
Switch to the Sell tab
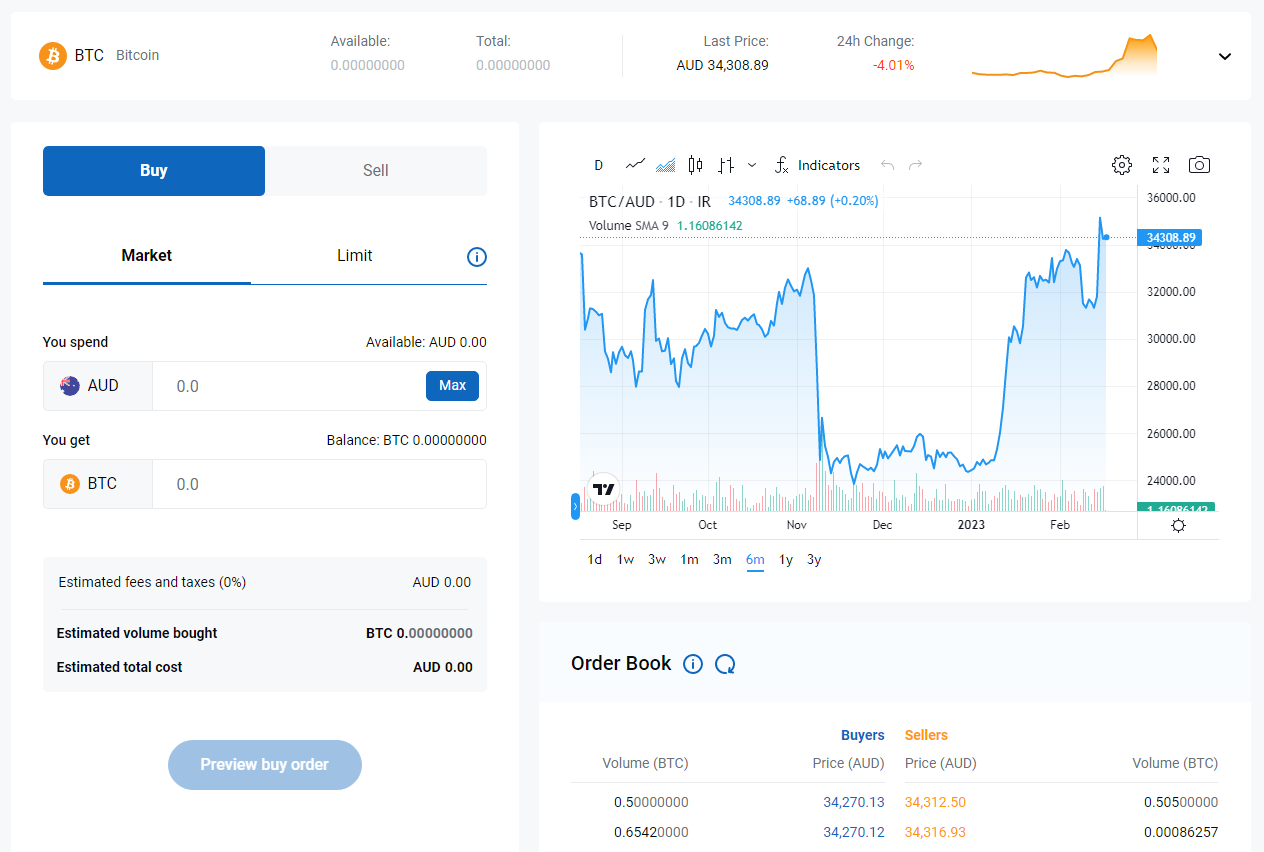pos(376,171)
